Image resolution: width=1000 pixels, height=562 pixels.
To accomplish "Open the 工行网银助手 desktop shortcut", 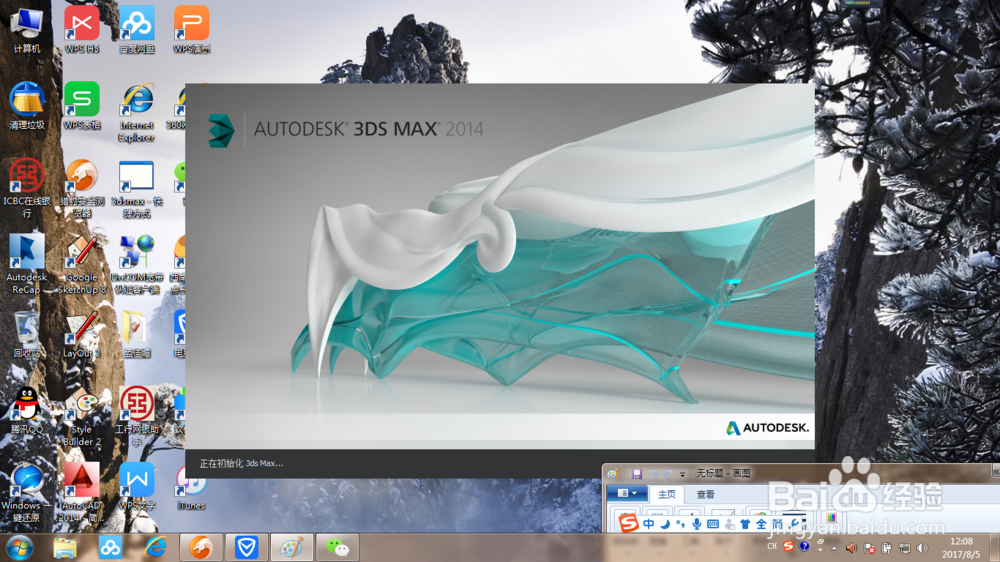I will (x=136, y=417).
